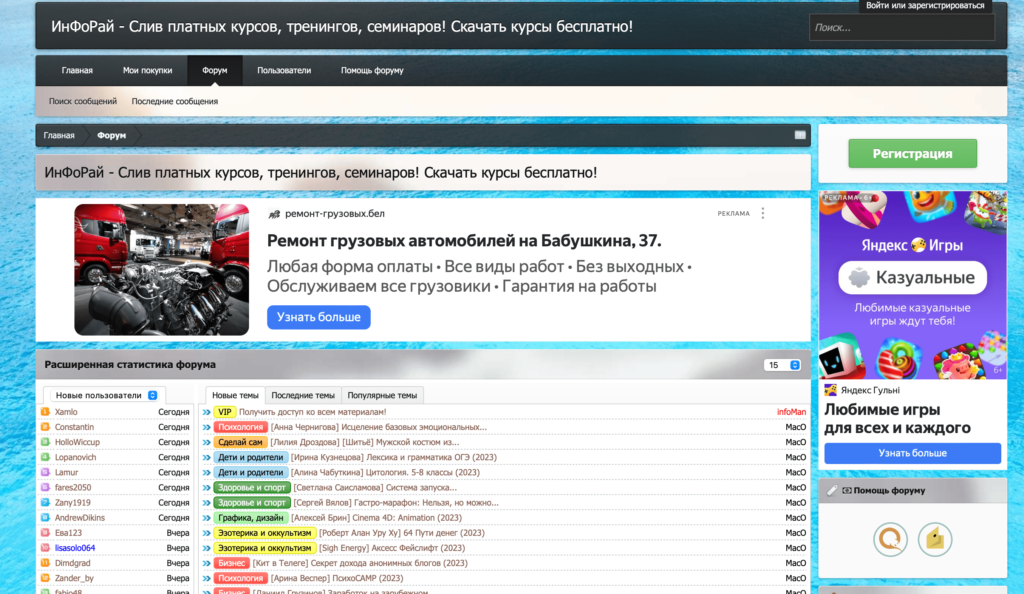
Task: Switch to the Новые темы tab
Action: pyautogui.click(x=235, y=395)
